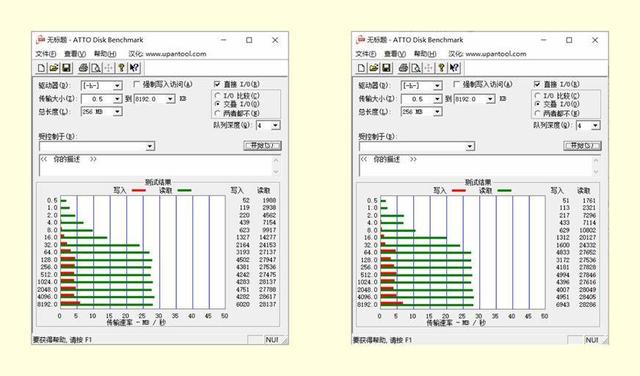Viewport: 640px width, 376px height.
Task: Click 开始 button in right window
Action: (x=582, y=146)
